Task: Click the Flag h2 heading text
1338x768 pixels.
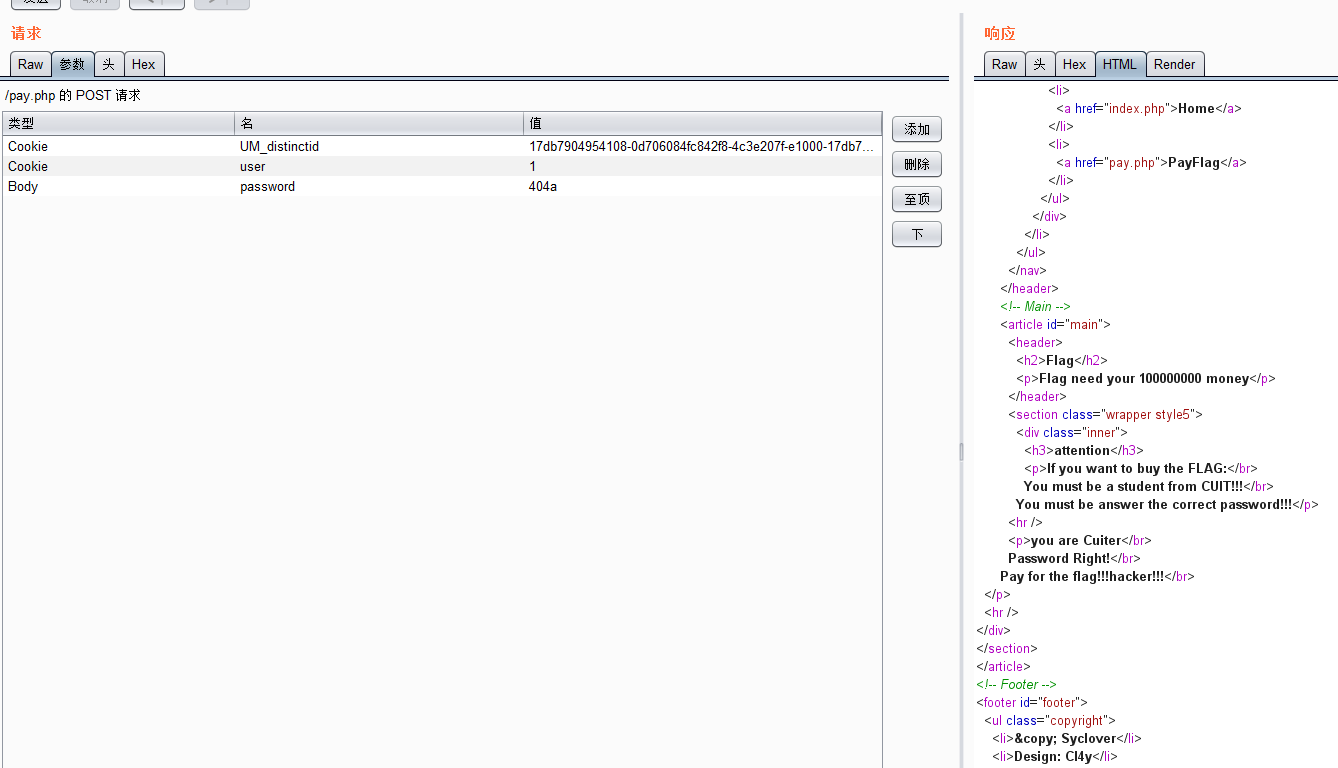Action: click(1059, 360)
